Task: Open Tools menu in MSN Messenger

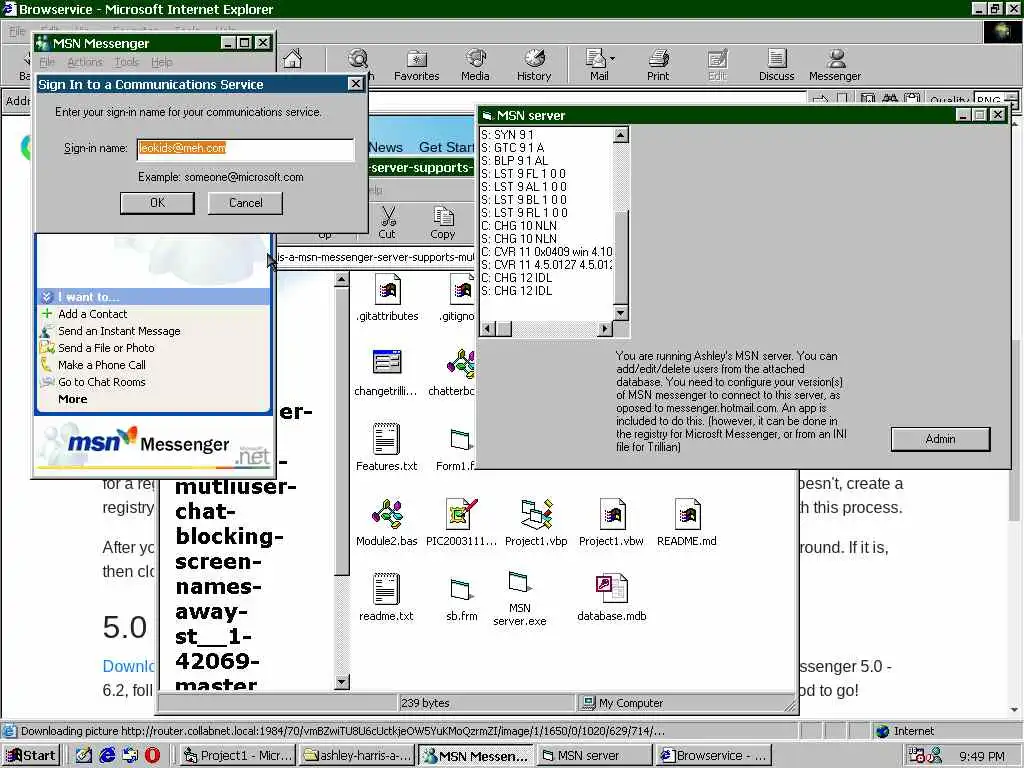Action: click(127, 62)
